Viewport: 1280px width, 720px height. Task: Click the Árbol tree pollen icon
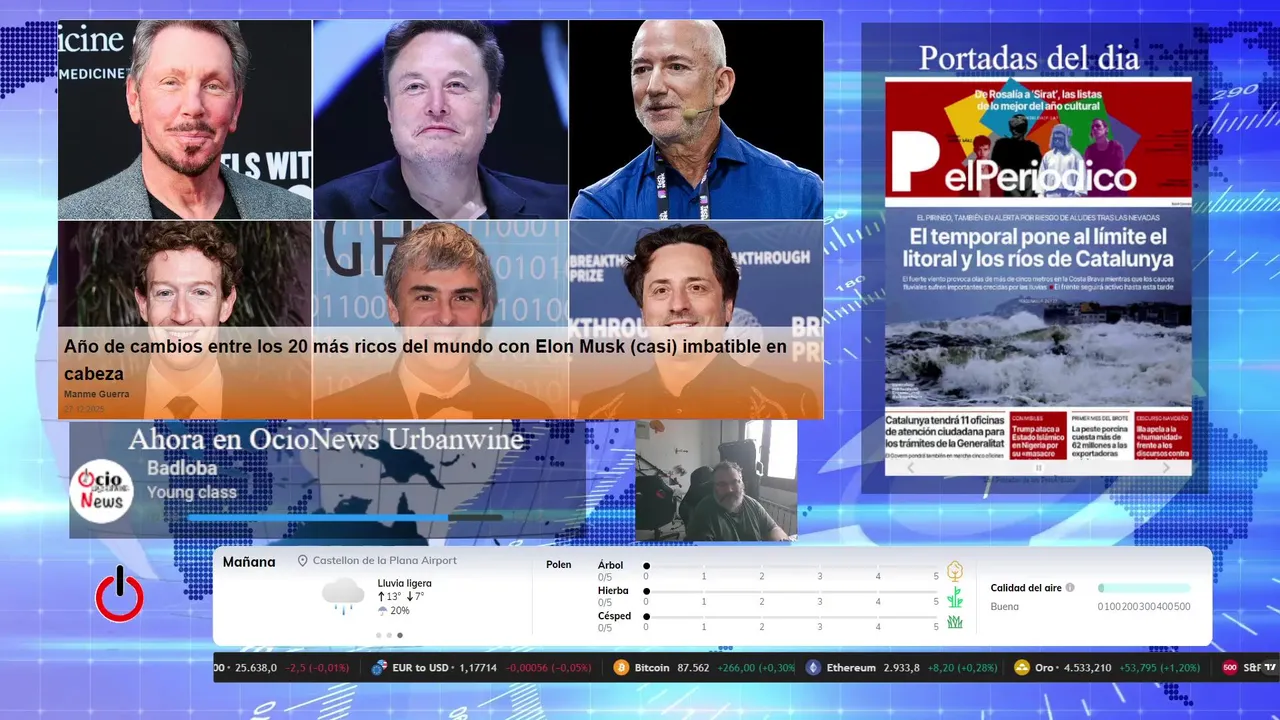955,571
